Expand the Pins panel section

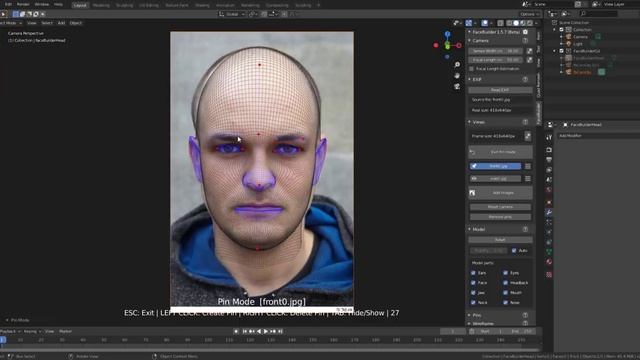(x=476, y=315)
